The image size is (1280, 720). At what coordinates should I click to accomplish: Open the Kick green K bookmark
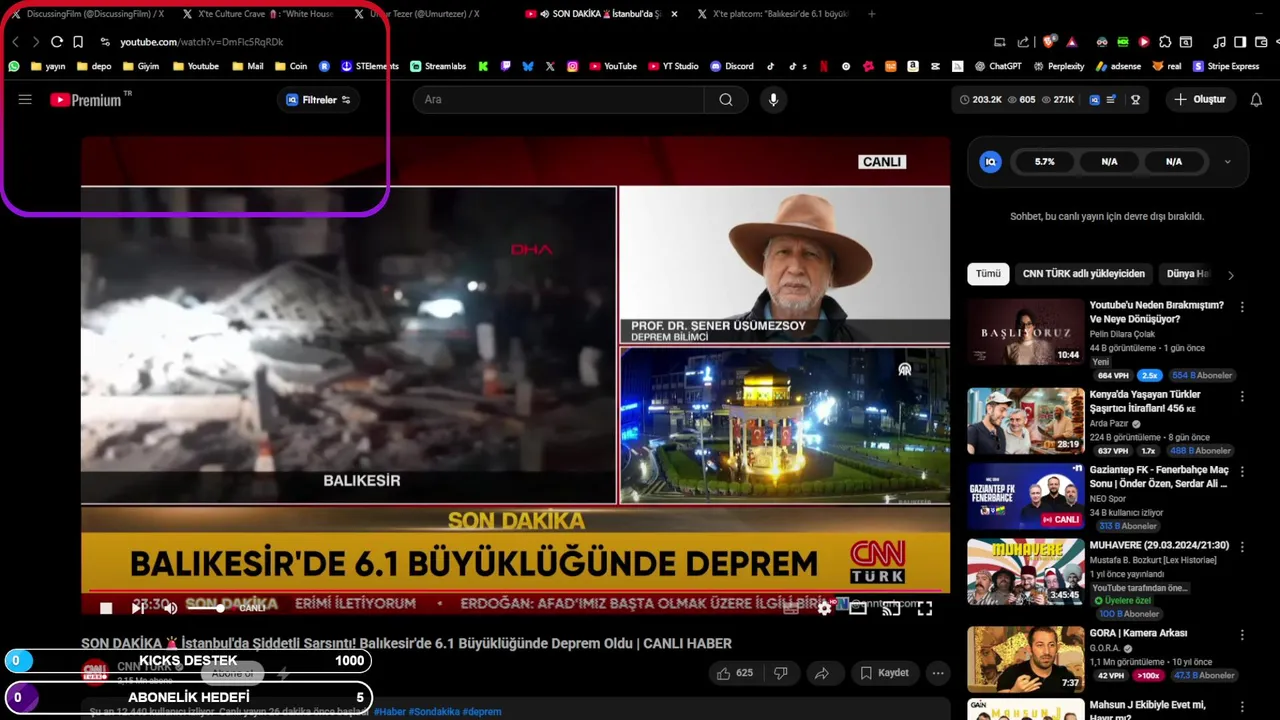483,66
